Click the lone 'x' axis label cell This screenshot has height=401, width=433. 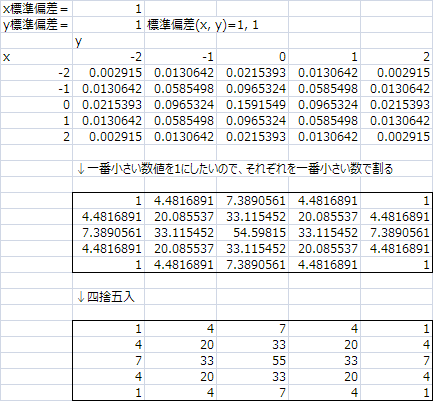(x=36, y=57)
